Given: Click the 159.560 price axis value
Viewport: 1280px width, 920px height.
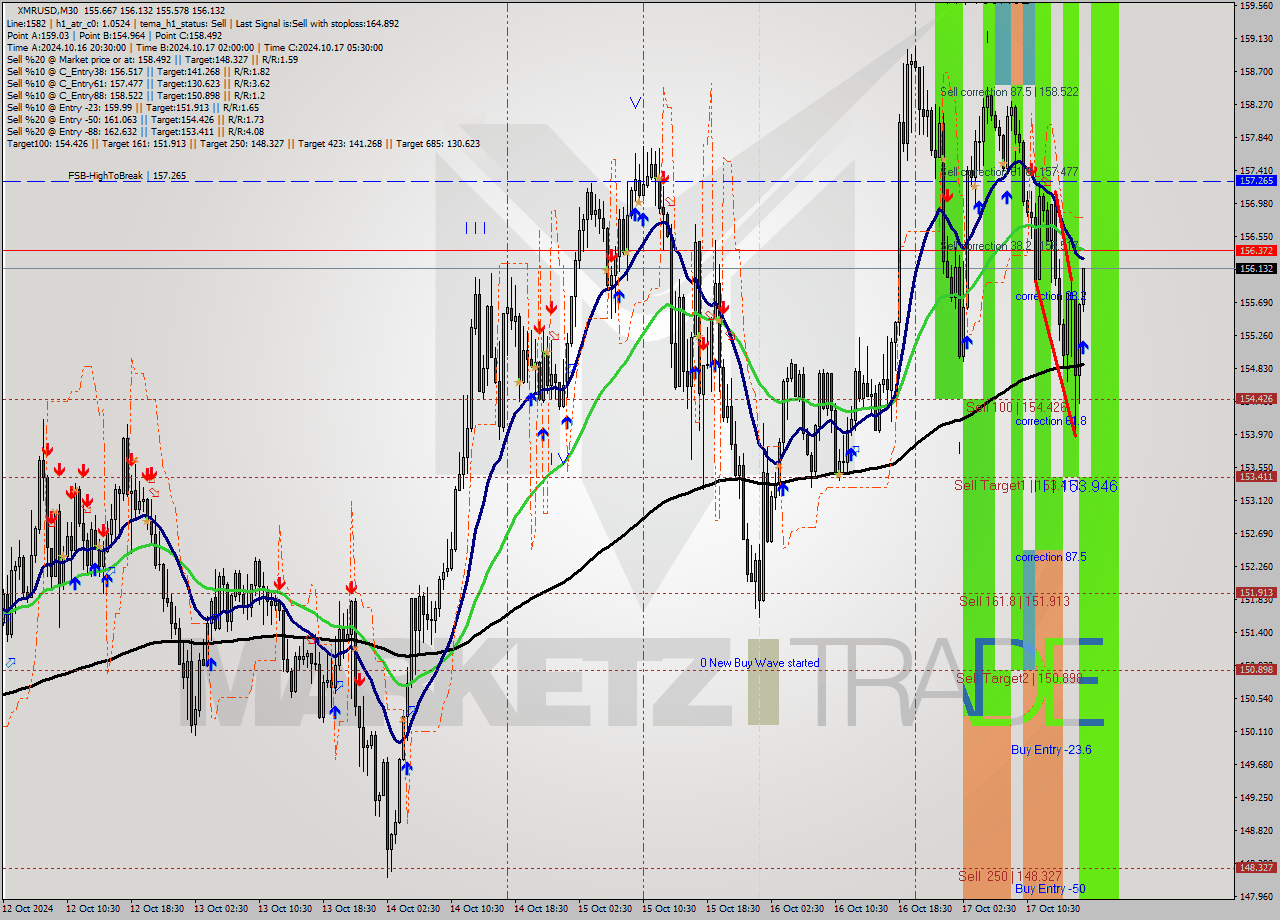Looking at the screenshot, I should [x=1256, y=6].
